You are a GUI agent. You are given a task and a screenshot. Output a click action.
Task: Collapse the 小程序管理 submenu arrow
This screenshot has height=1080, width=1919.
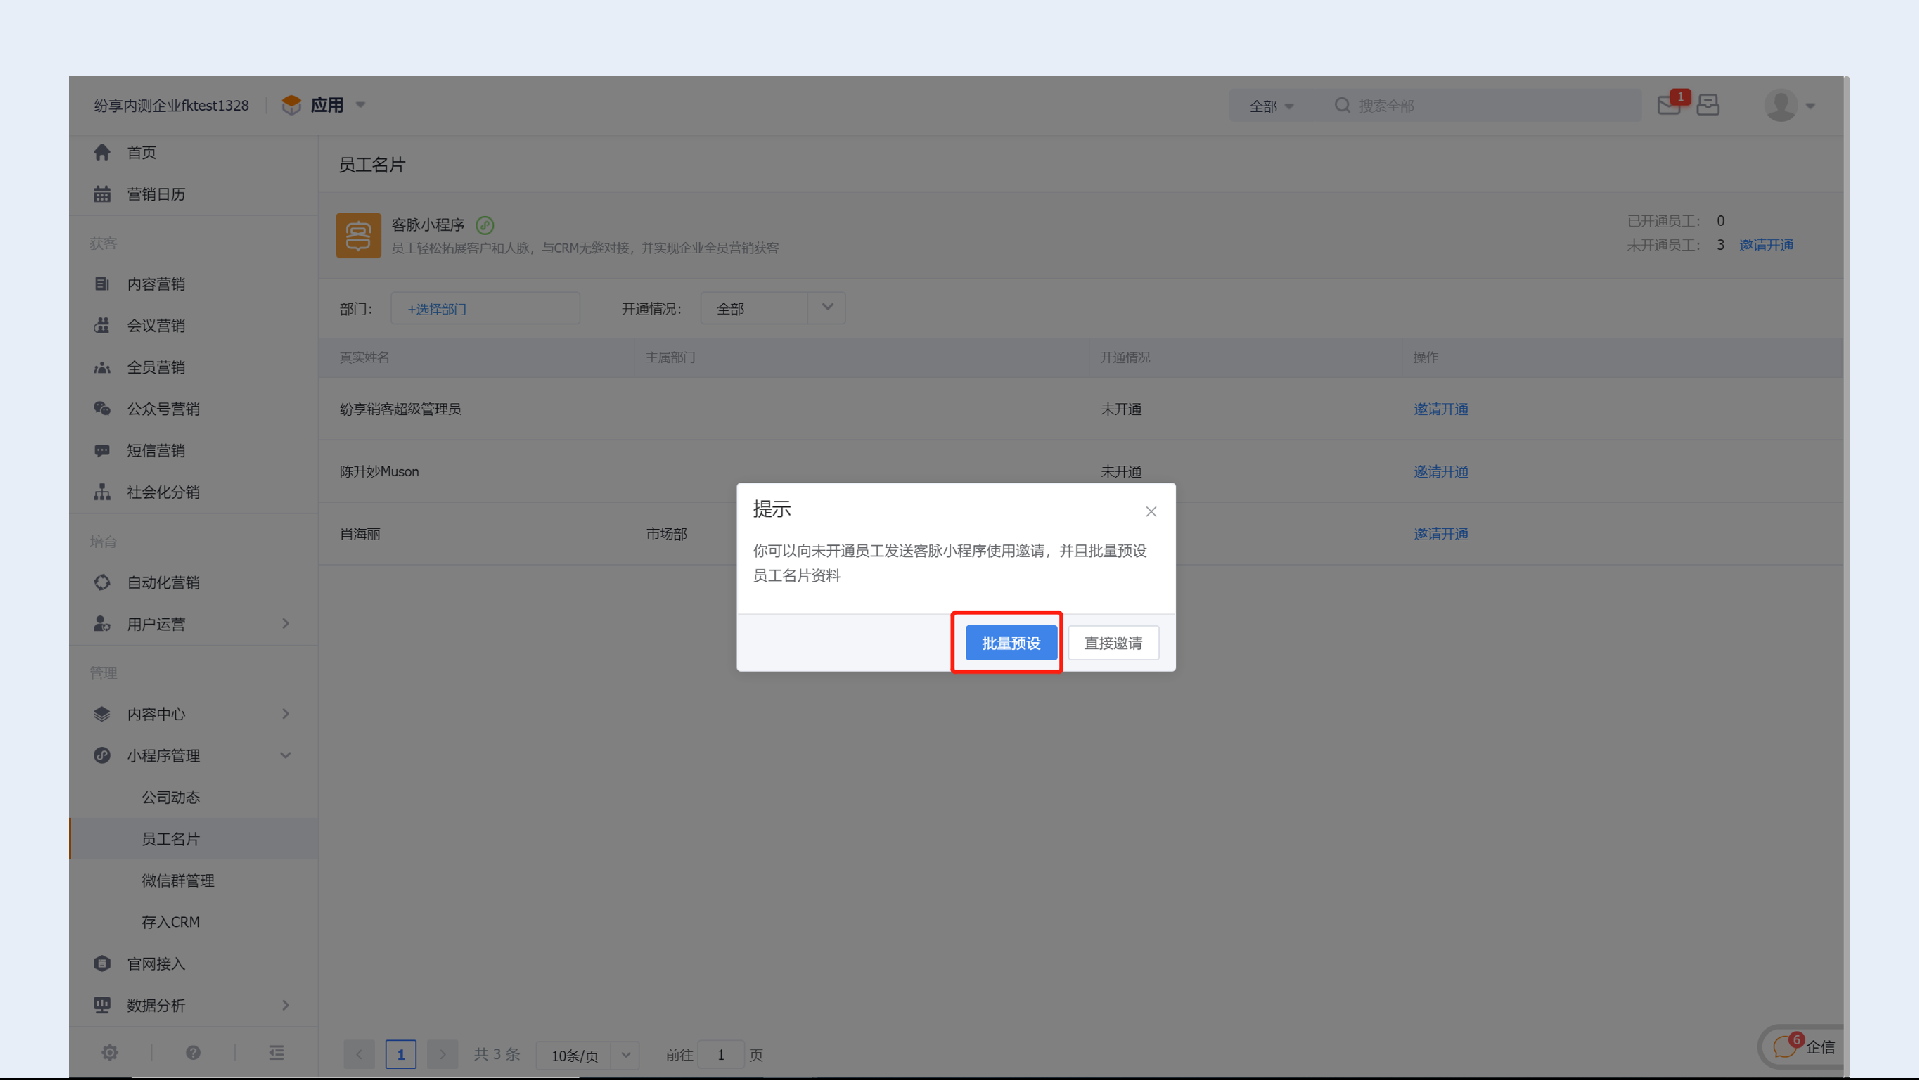pos(286,755)
